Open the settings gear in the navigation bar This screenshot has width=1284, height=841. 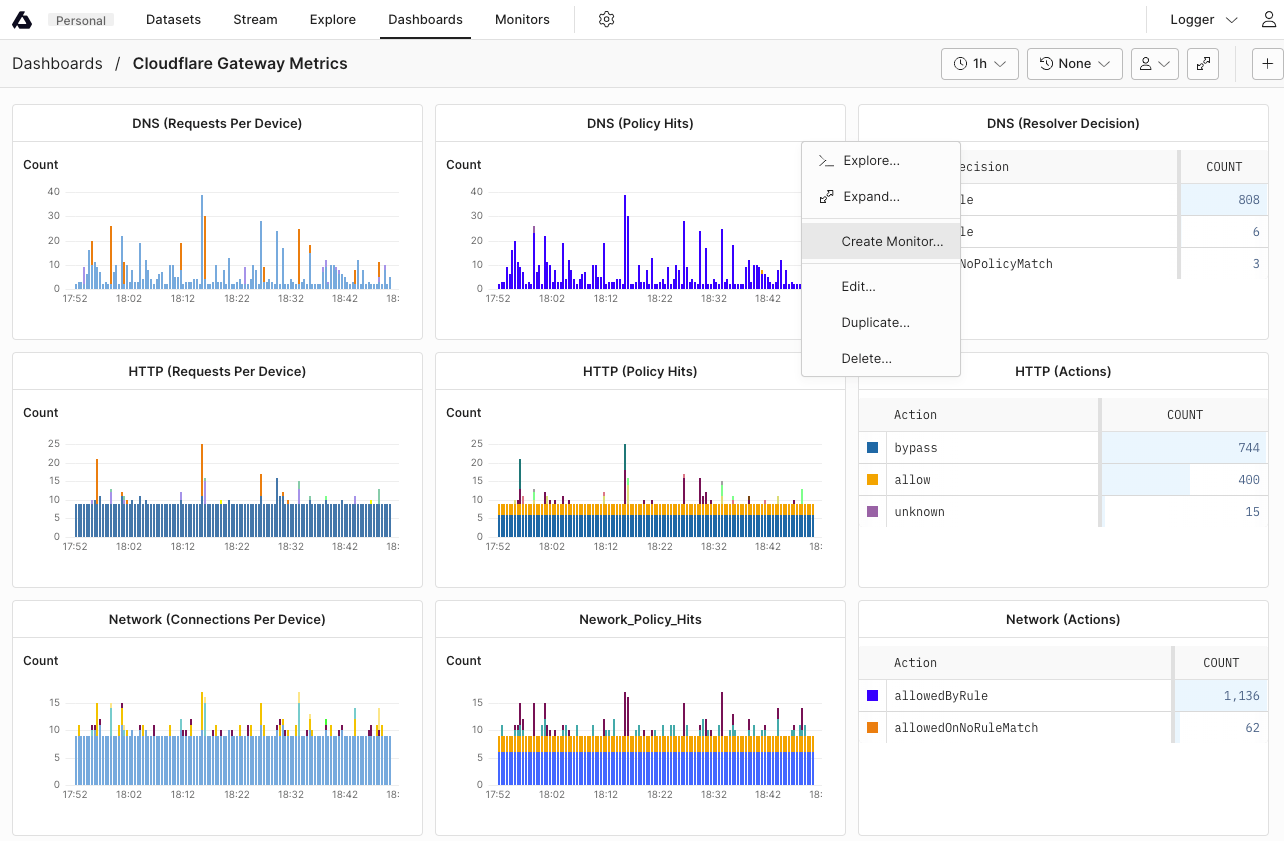coord(606,19)
